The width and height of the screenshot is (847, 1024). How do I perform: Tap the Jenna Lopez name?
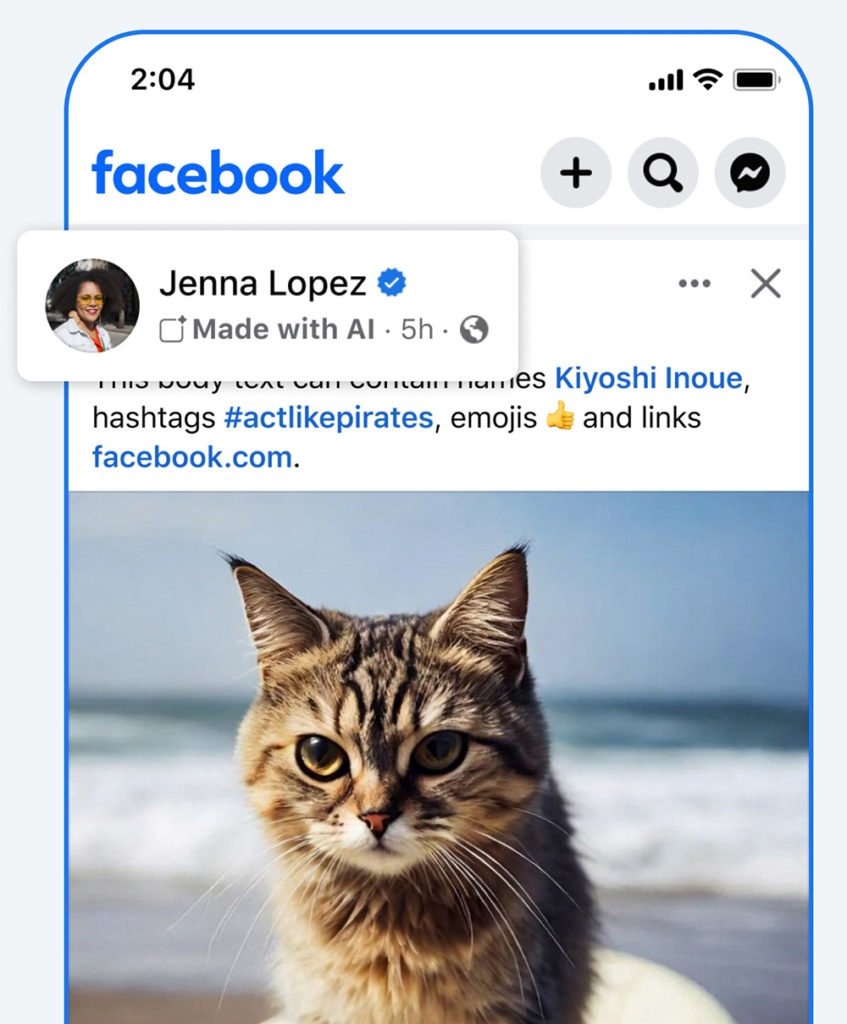pos(263,283)
